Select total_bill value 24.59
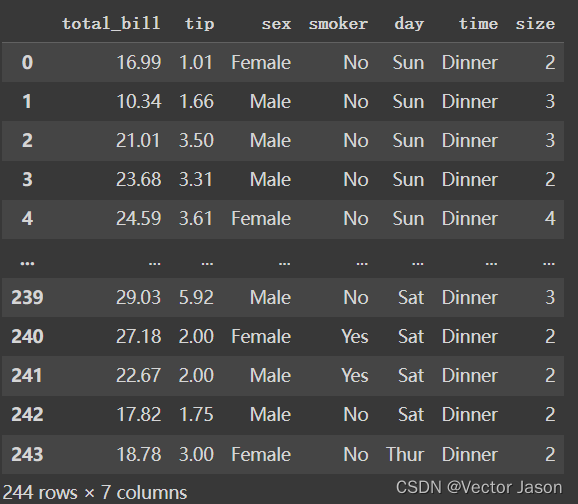The image size is (578, 504). pos(139,219)
